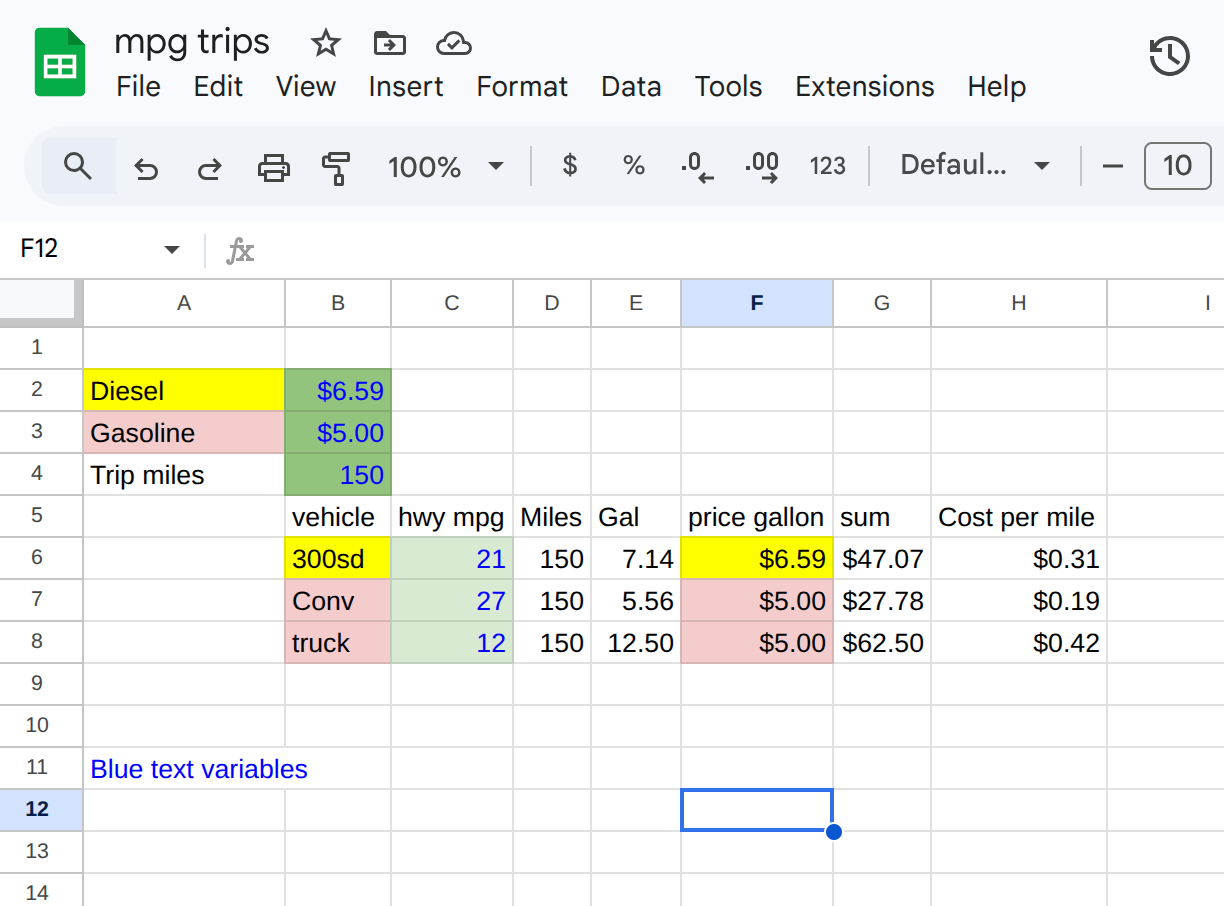Select the $47.07 sum cell
Image resolution: width=1224 pixels, height=906 pixels.
[x=882, y=558]
